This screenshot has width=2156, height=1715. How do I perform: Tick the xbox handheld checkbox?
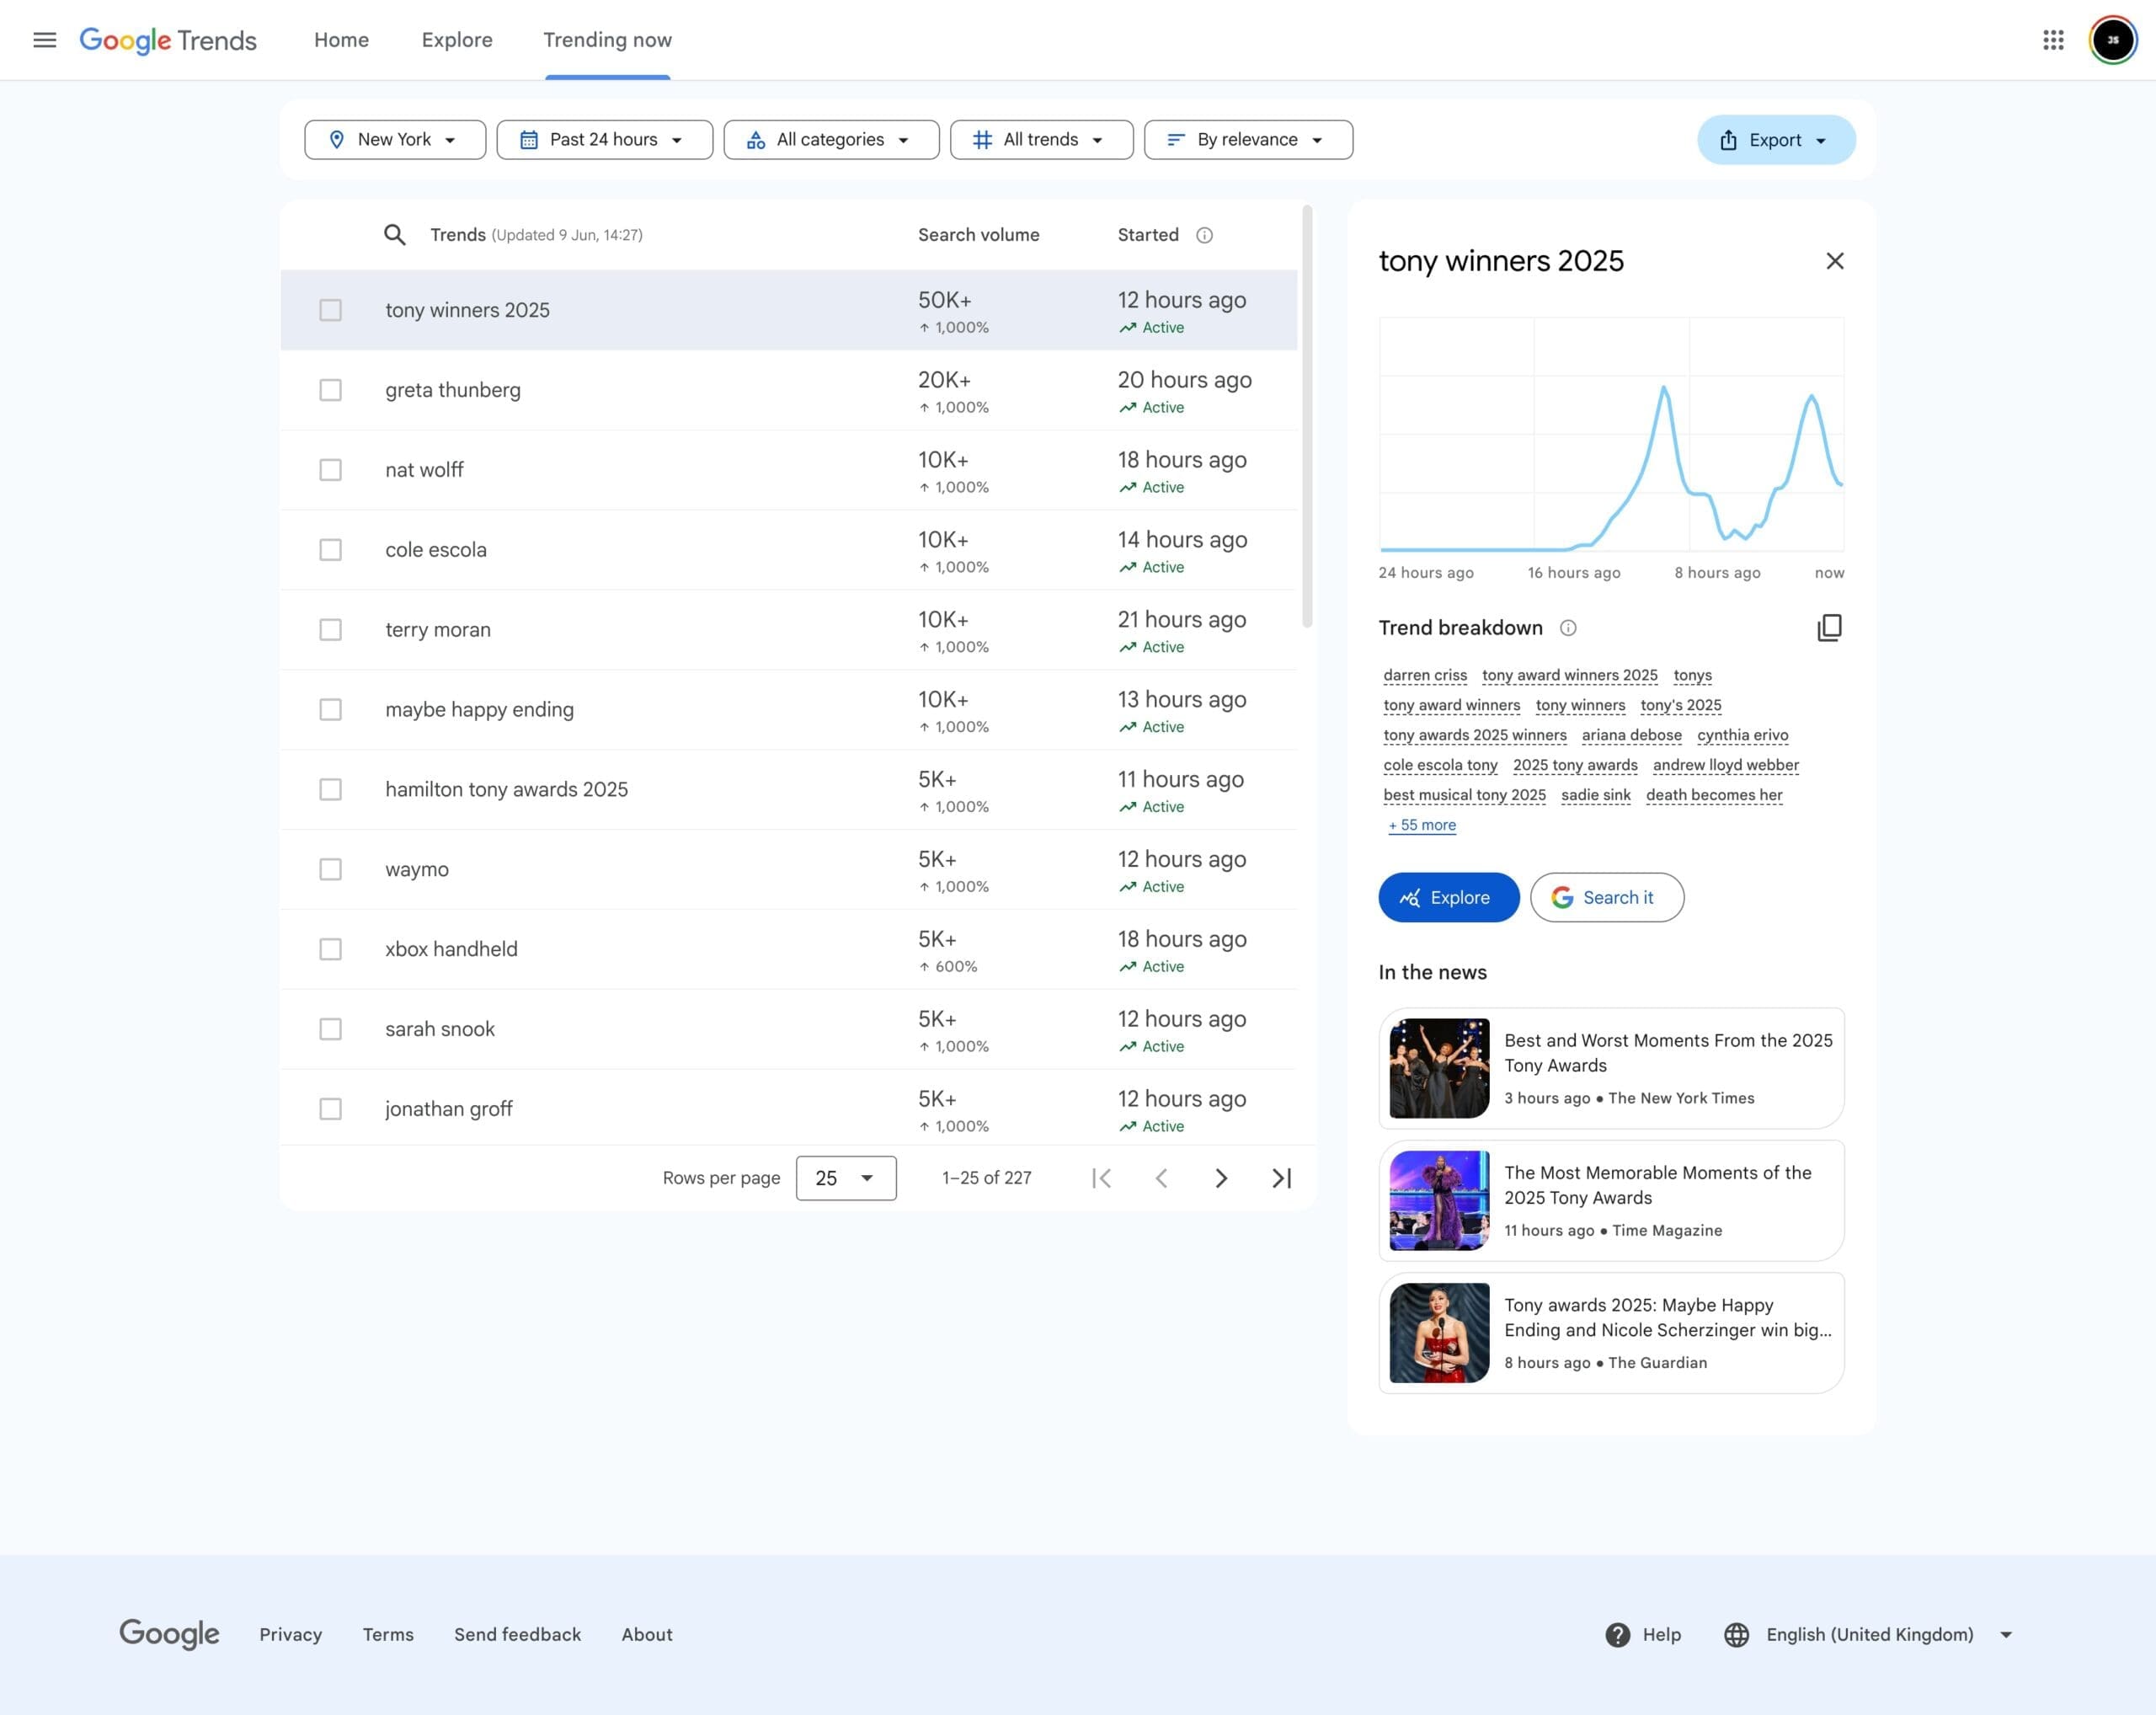(330, 949)
